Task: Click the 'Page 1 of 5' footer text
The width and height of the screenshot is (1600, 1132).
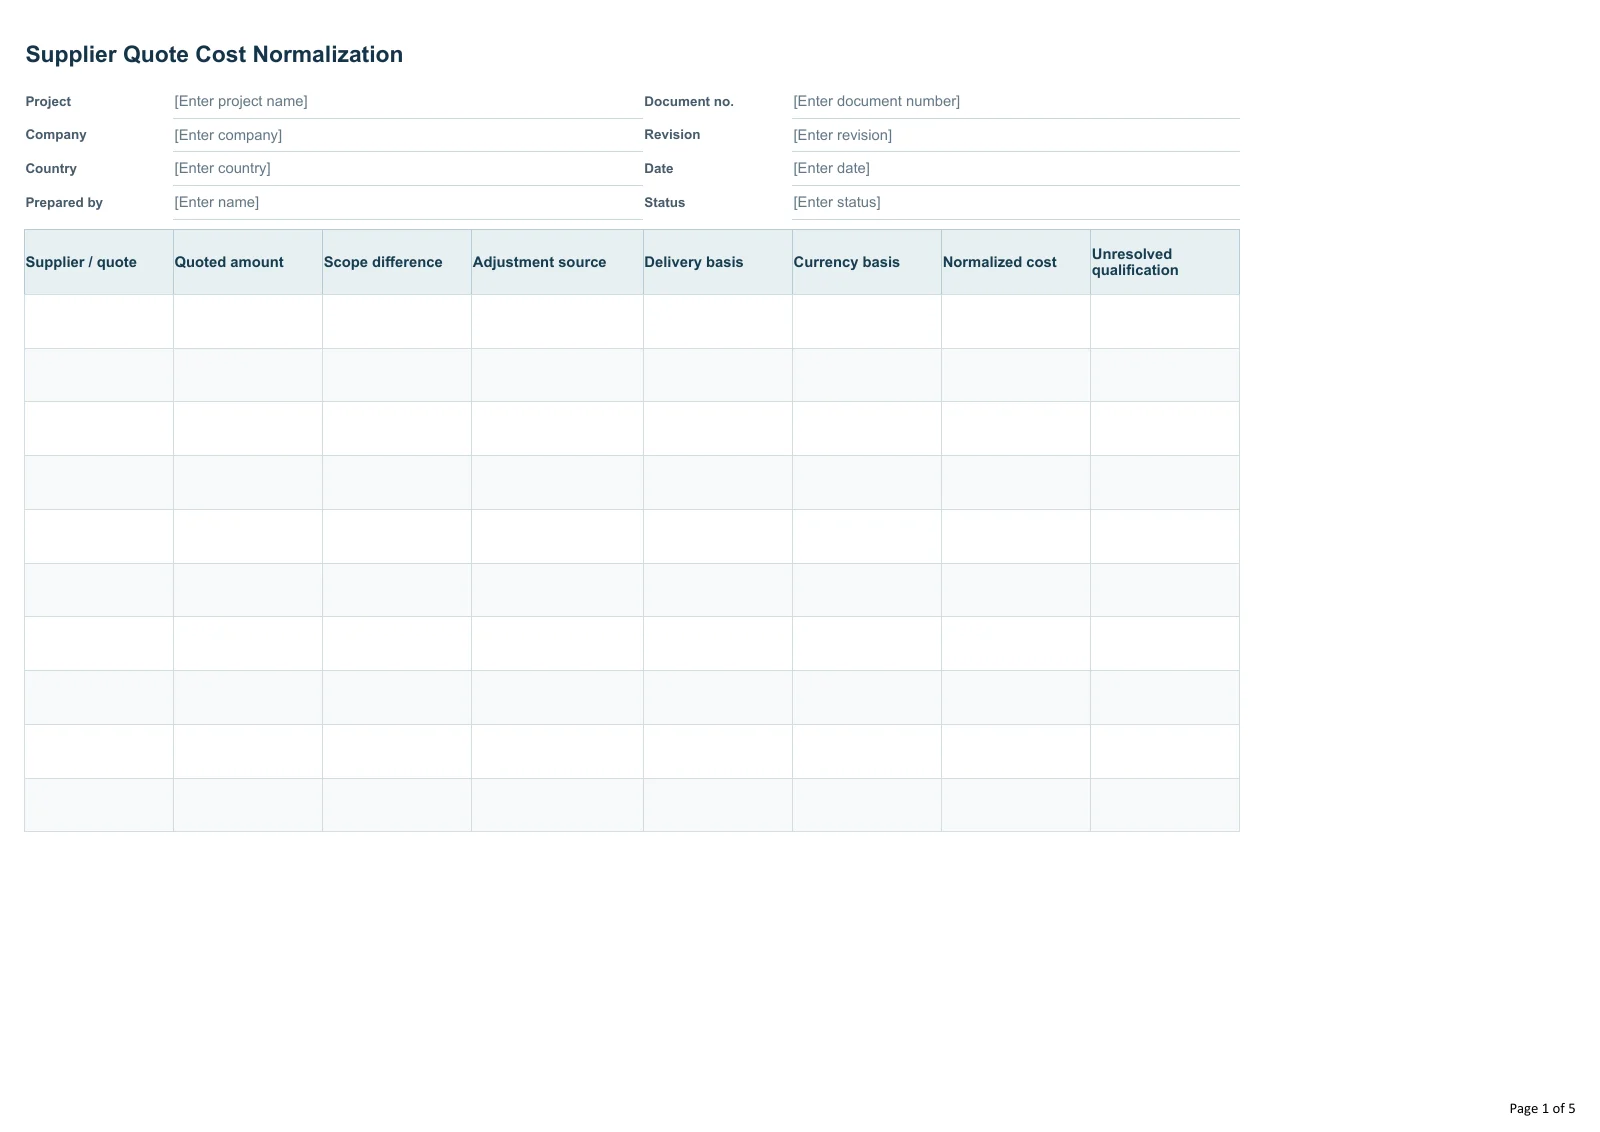Action: 1542,1108
